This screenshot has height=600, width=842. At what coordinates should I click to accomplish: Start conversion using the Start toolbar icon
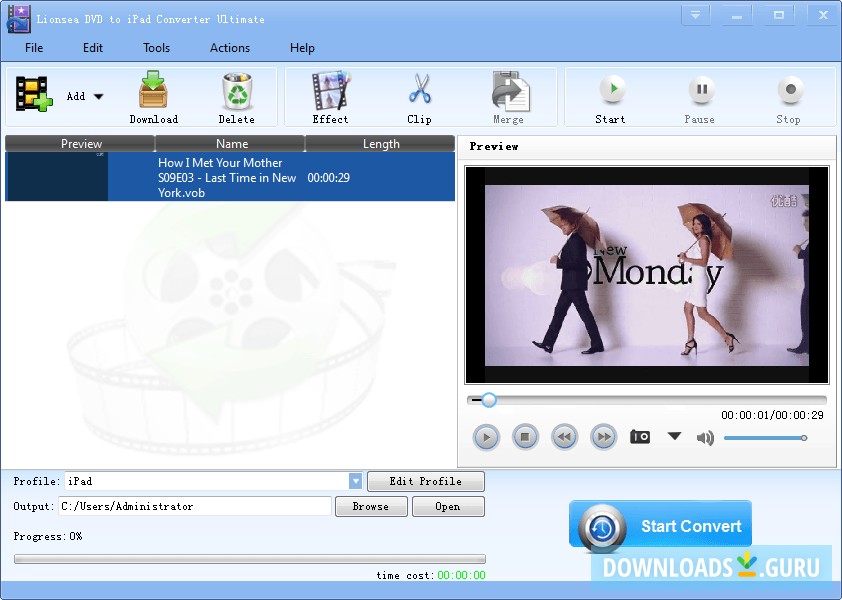pos(610,90)
